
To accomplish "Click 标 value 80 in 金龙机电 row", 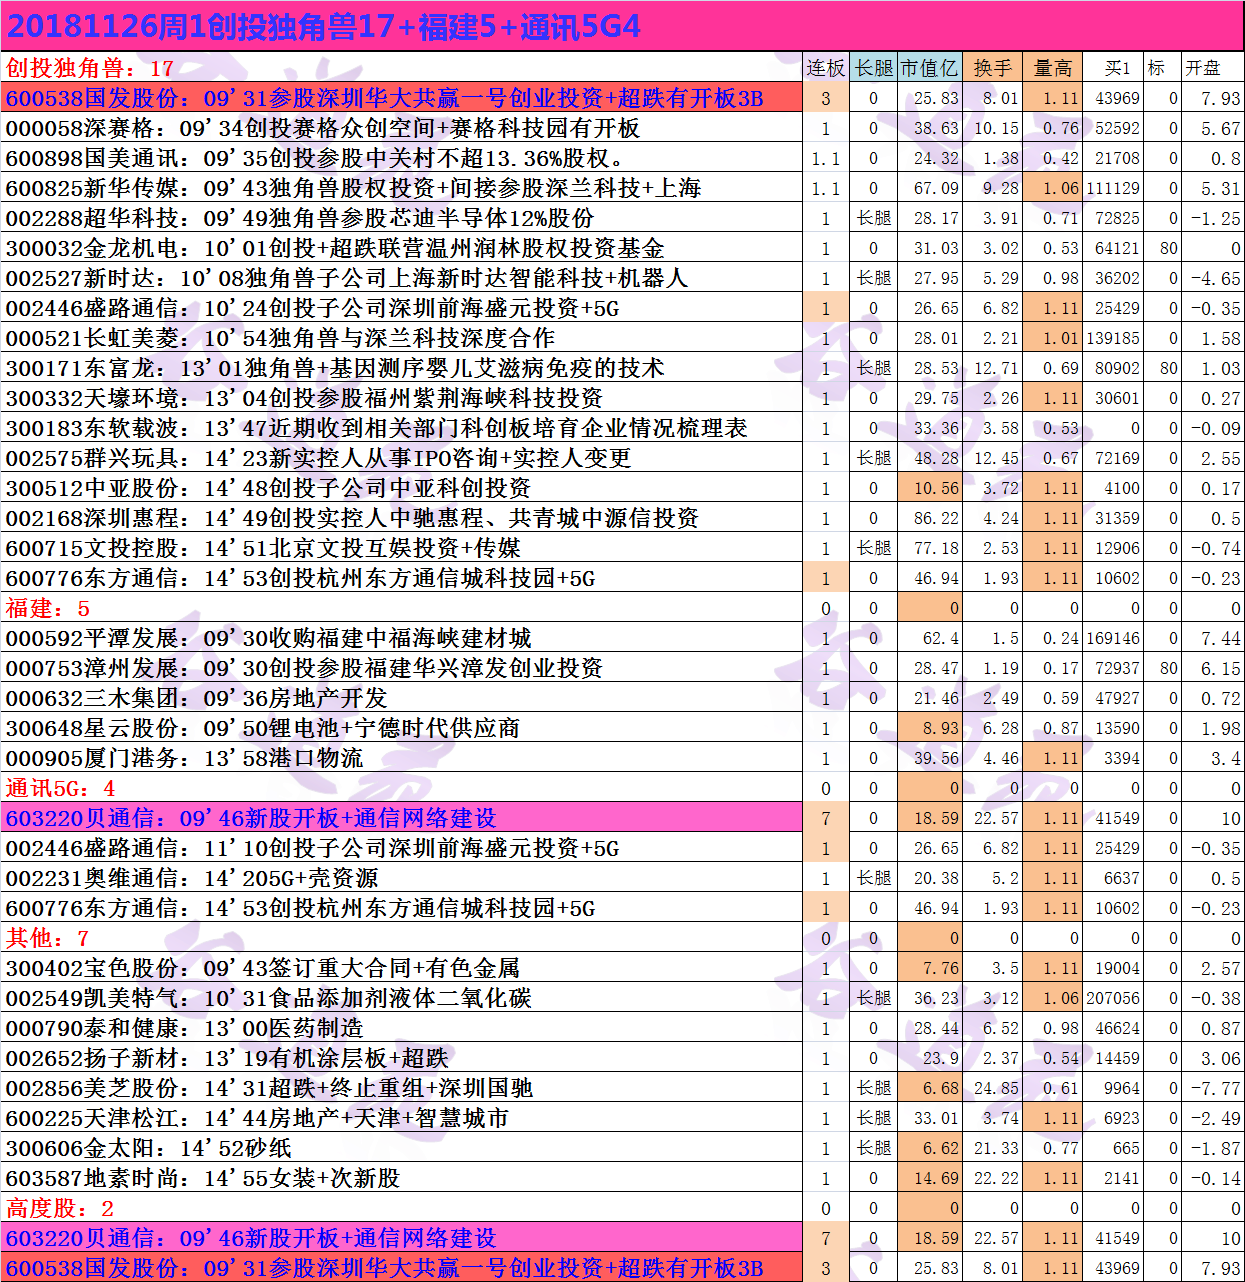I will [1161, 248].
